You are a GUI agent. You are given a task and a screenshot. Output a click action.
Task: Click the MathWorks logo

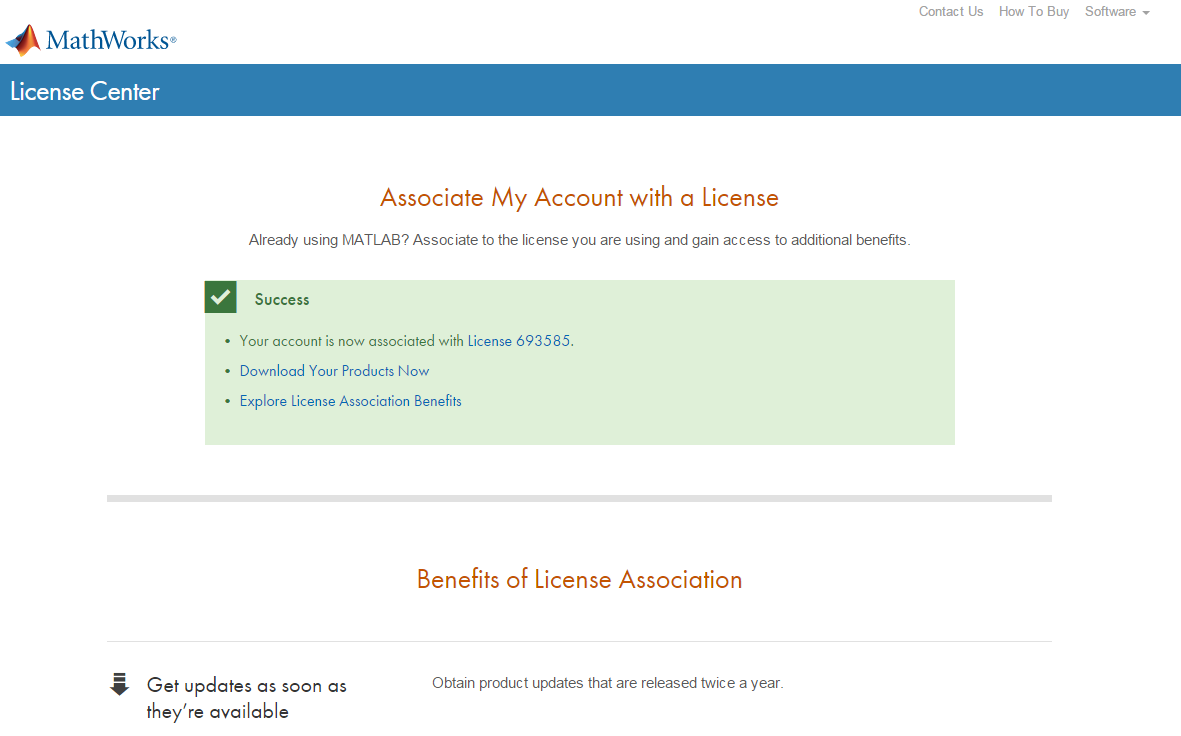(x=91, y=40)
